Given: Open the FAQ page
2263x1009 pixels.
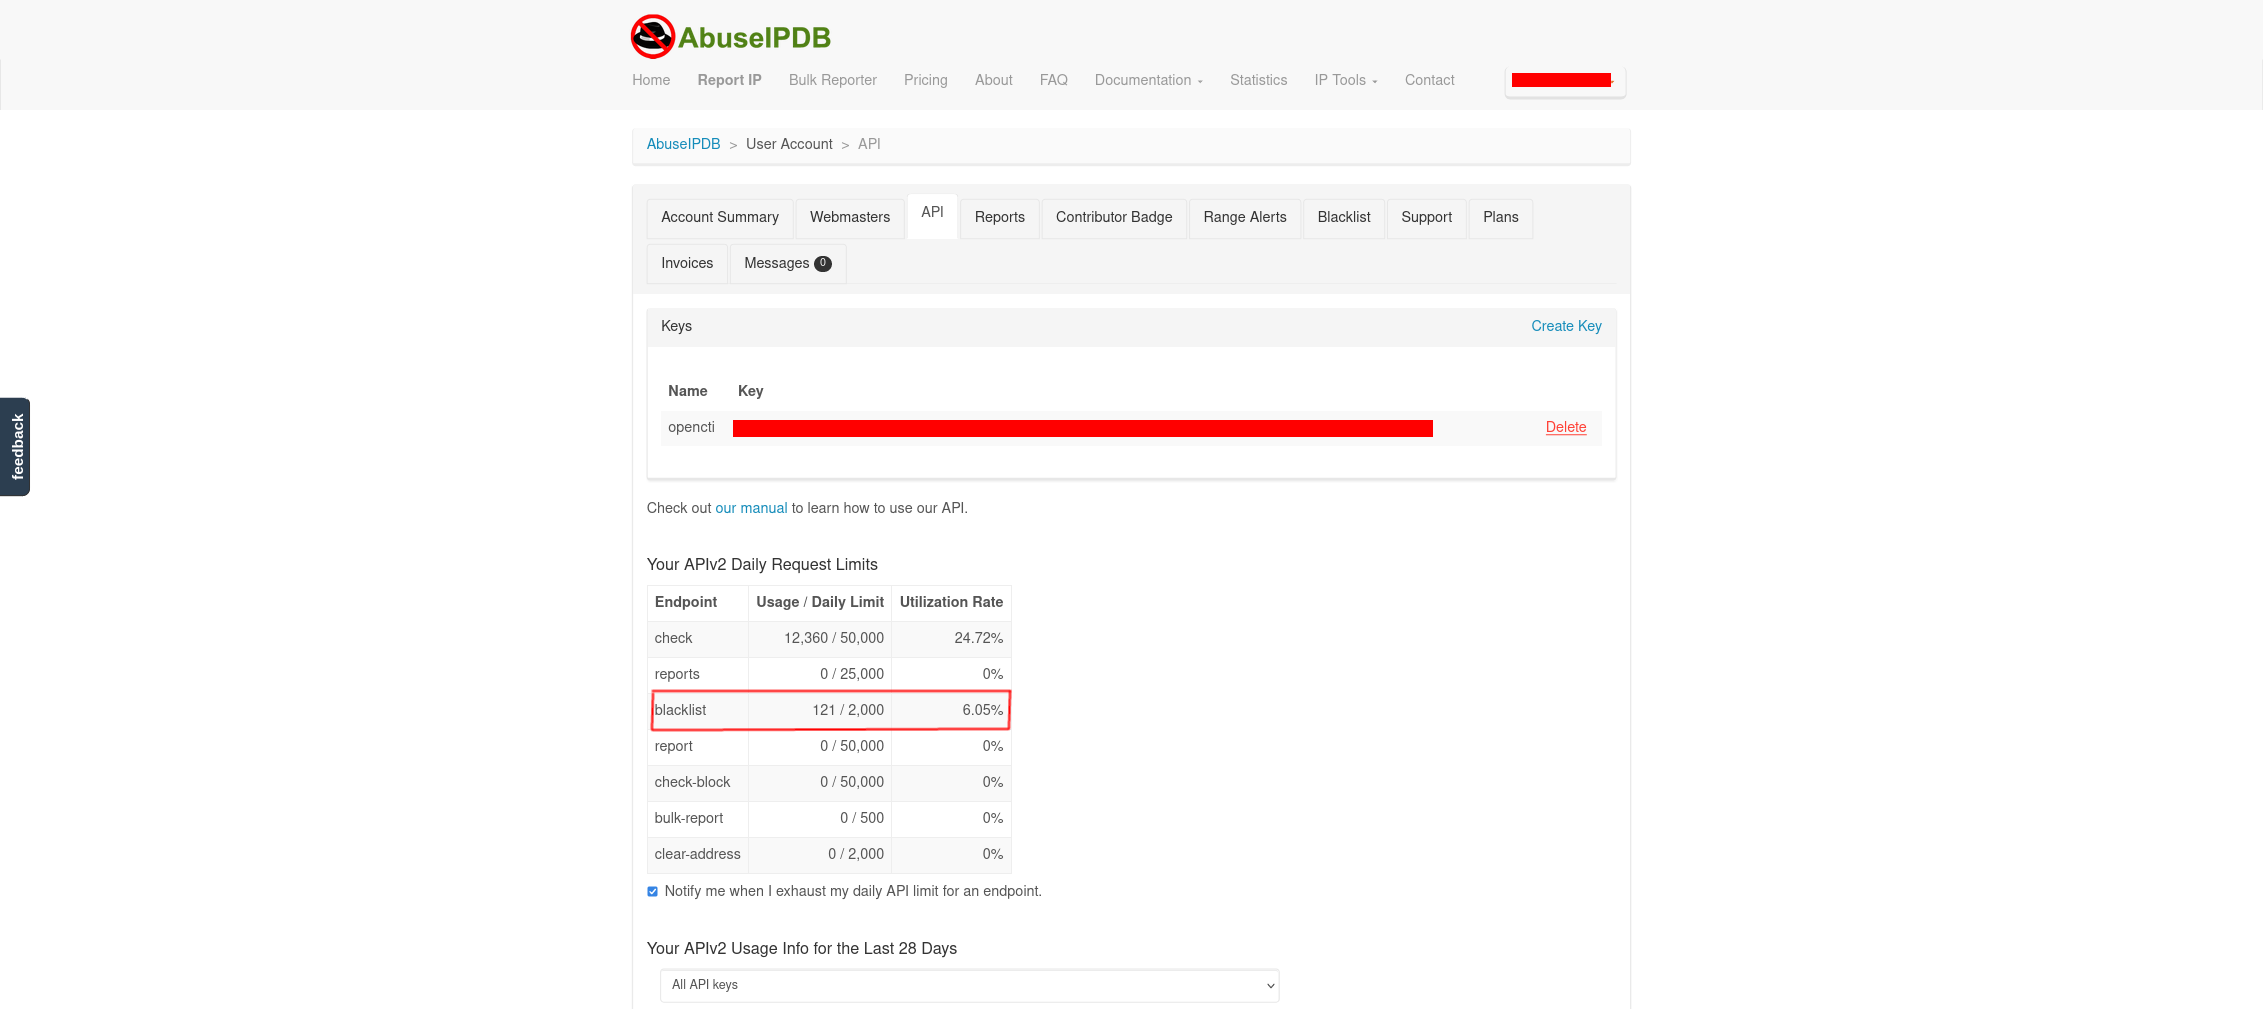Looking at the screenshot, I should point(1053,80).
